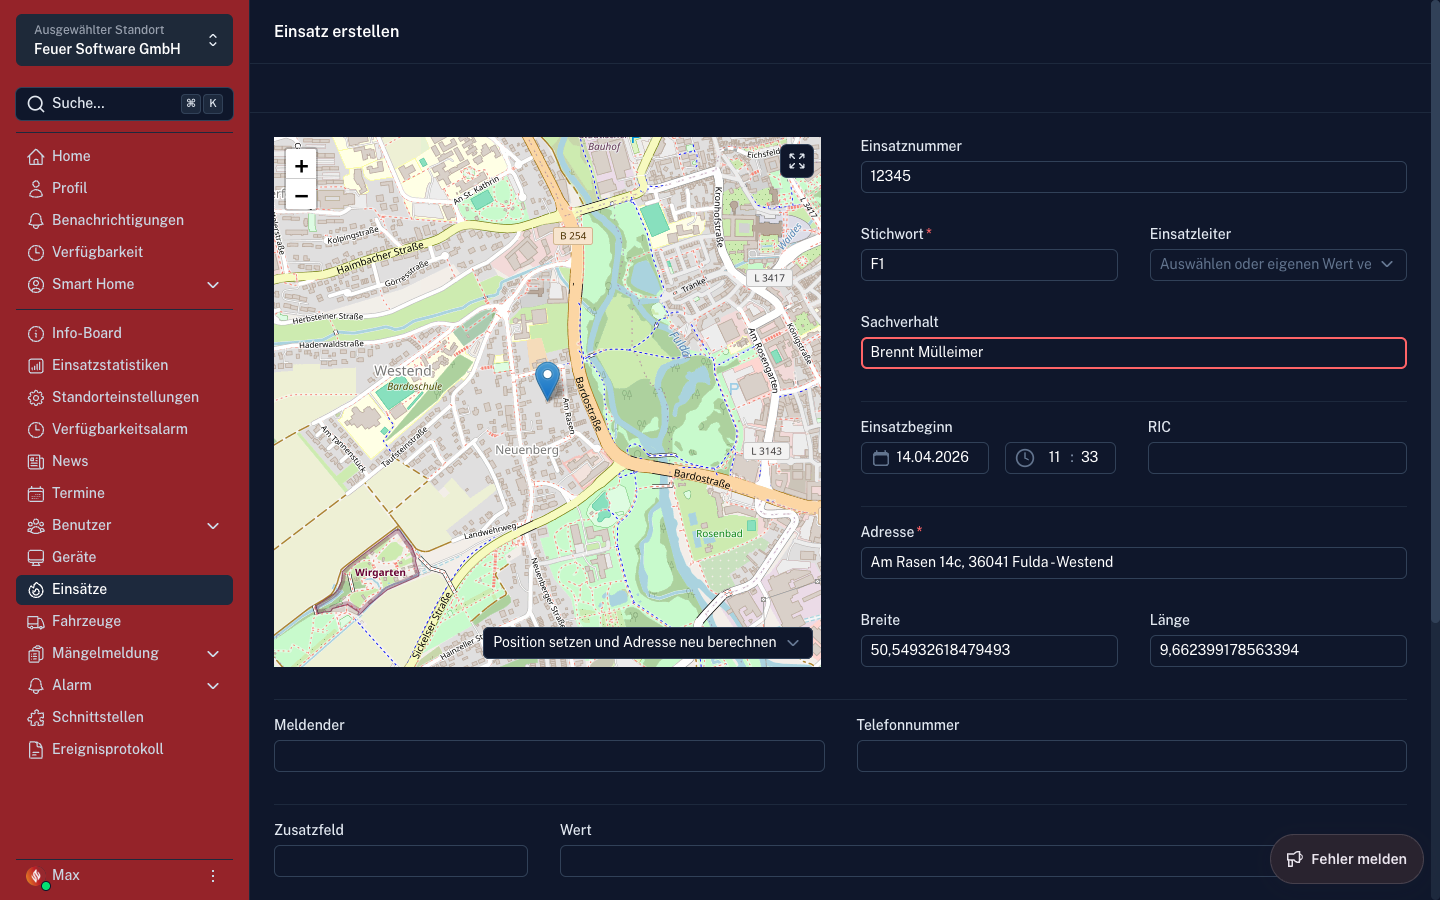Click the Einsatznummer field

1133,177
